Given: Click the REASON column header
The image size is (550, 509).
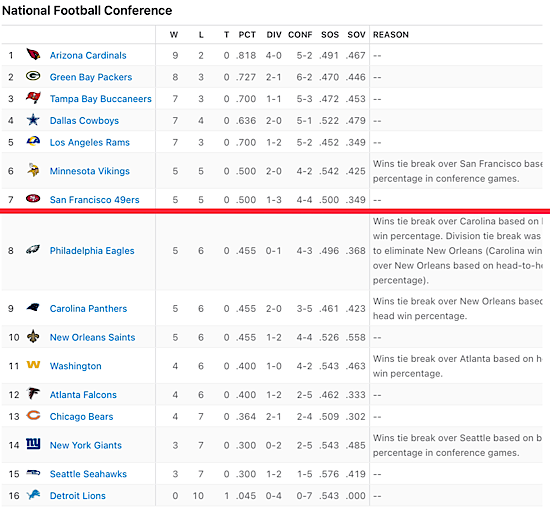Looking at the screenshot, I should (391, 35).
